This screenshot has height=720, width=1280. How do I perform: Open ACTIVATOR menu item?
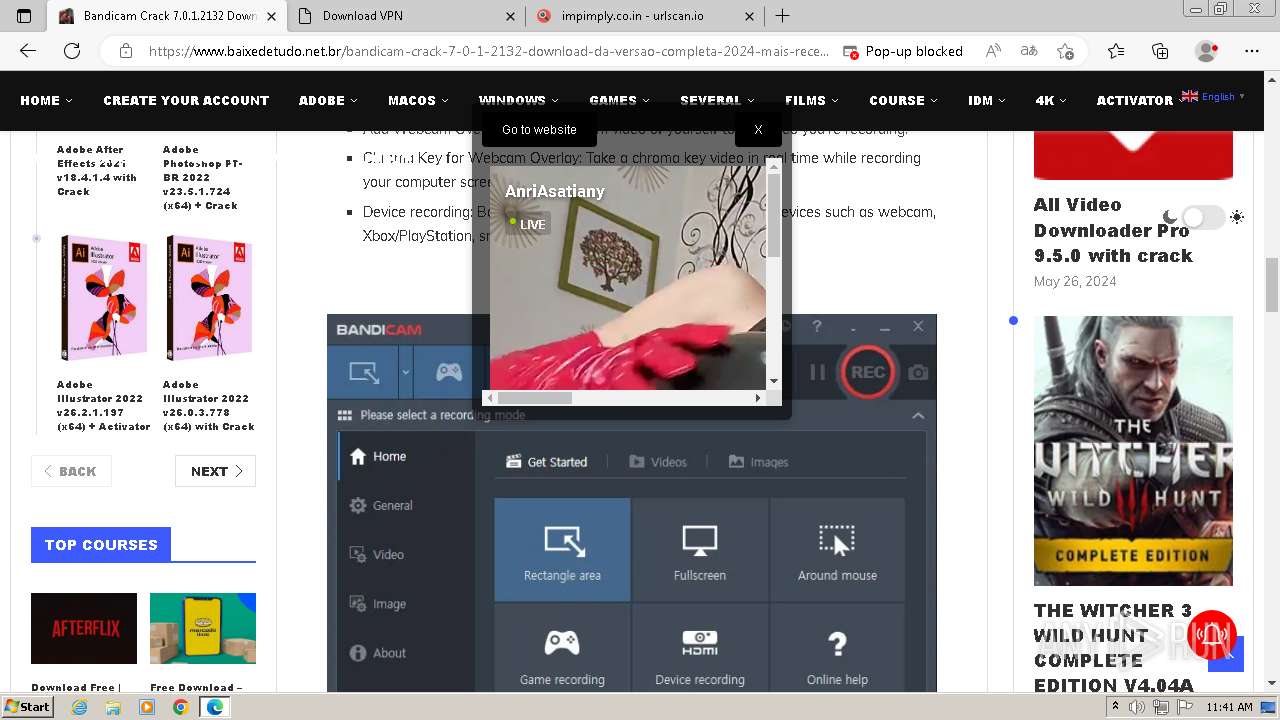(1134, 100)
